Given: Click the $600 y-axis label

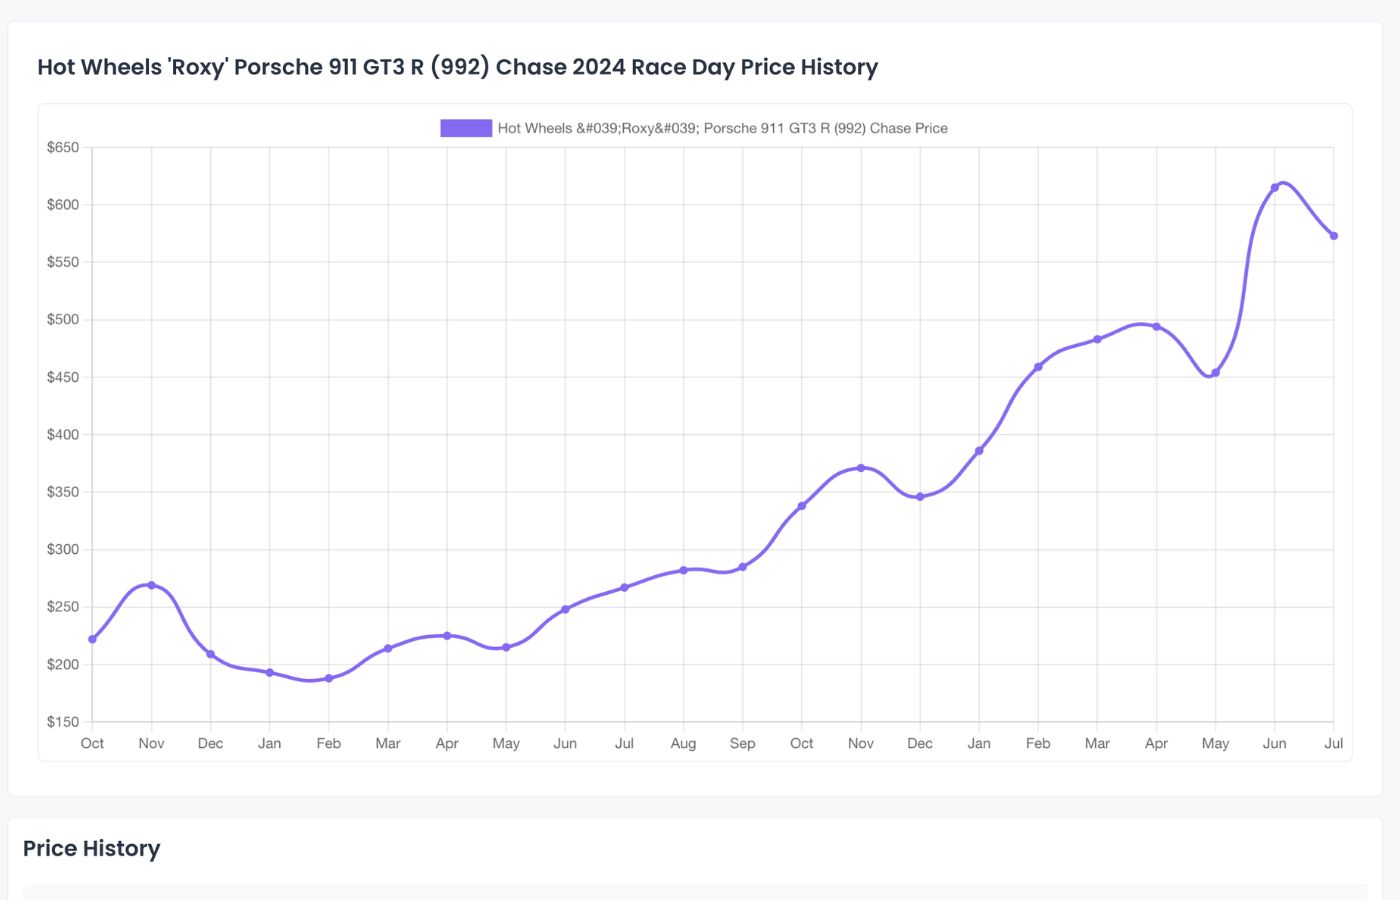Looking at the screenshot, I should [x=63, y=204].
